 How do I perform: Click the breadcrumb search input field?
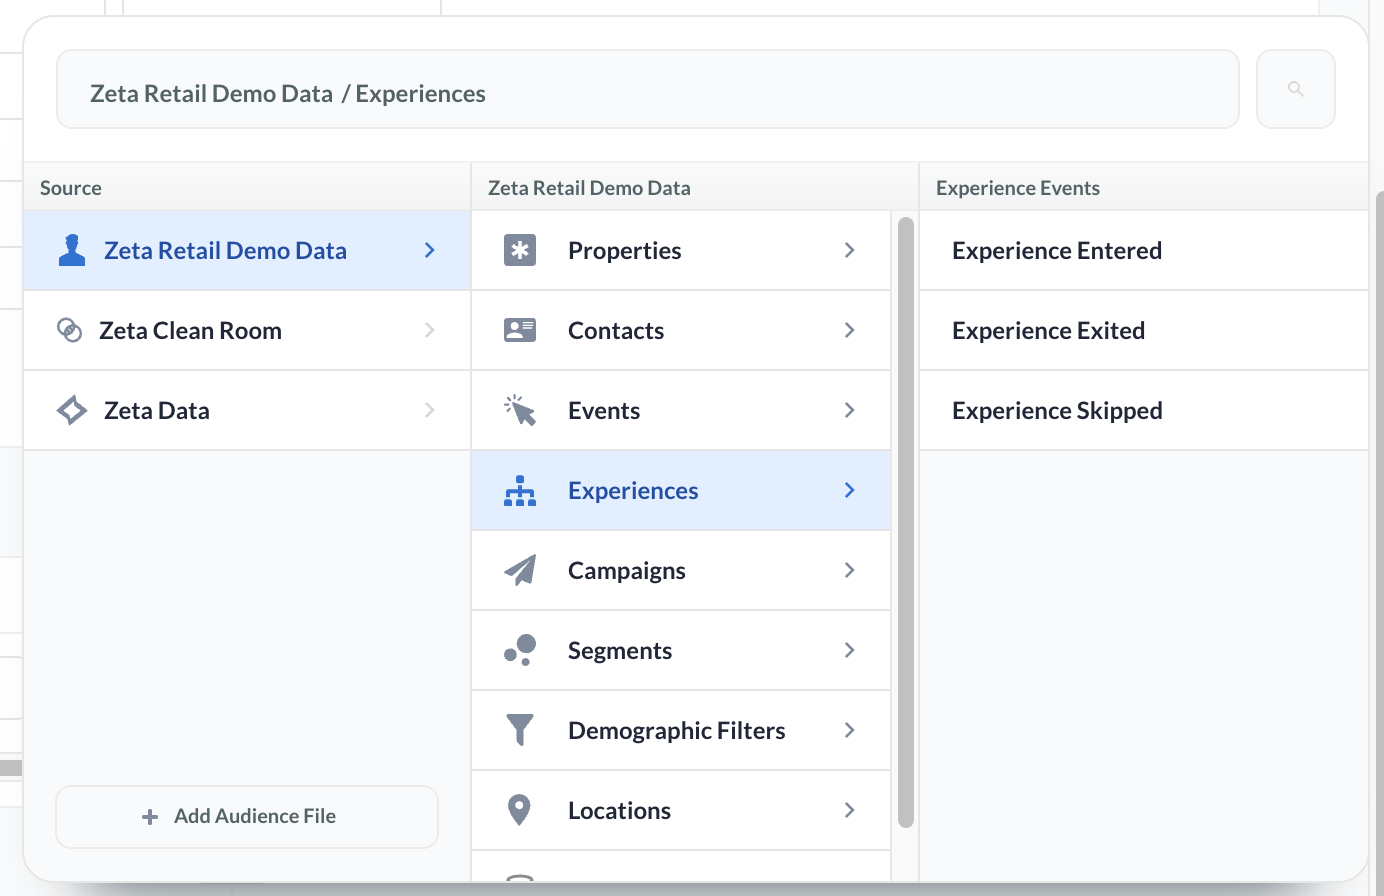(x=648, y=89)
